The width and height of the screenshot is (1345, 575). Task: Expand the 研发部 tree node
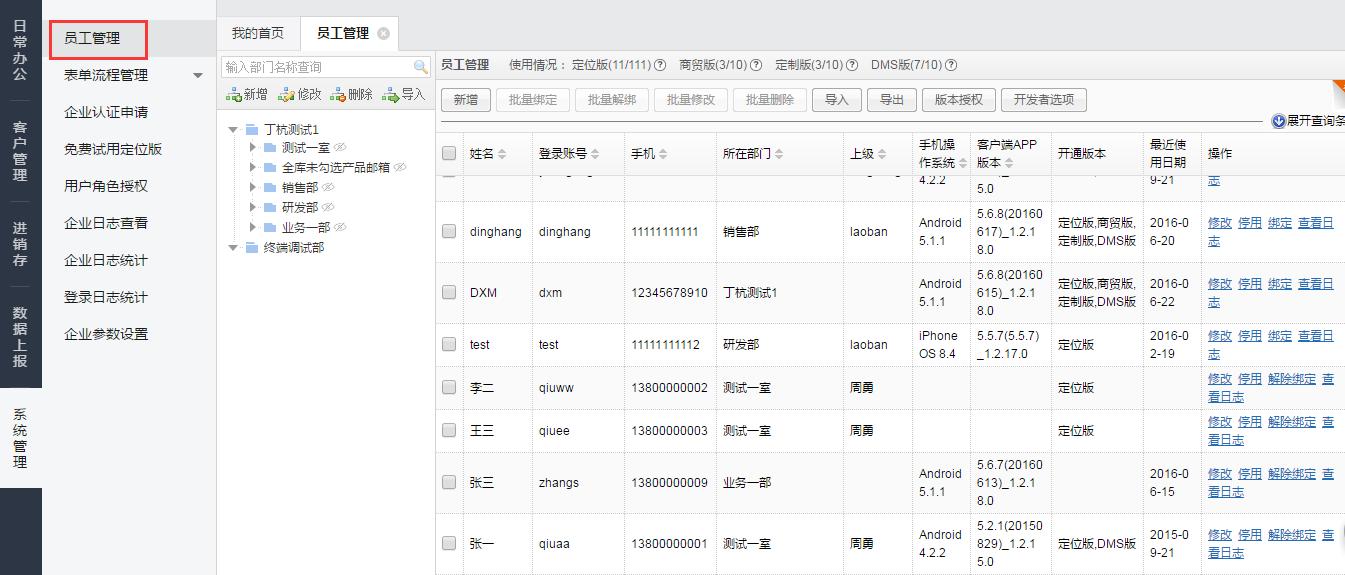pos(254,208)
